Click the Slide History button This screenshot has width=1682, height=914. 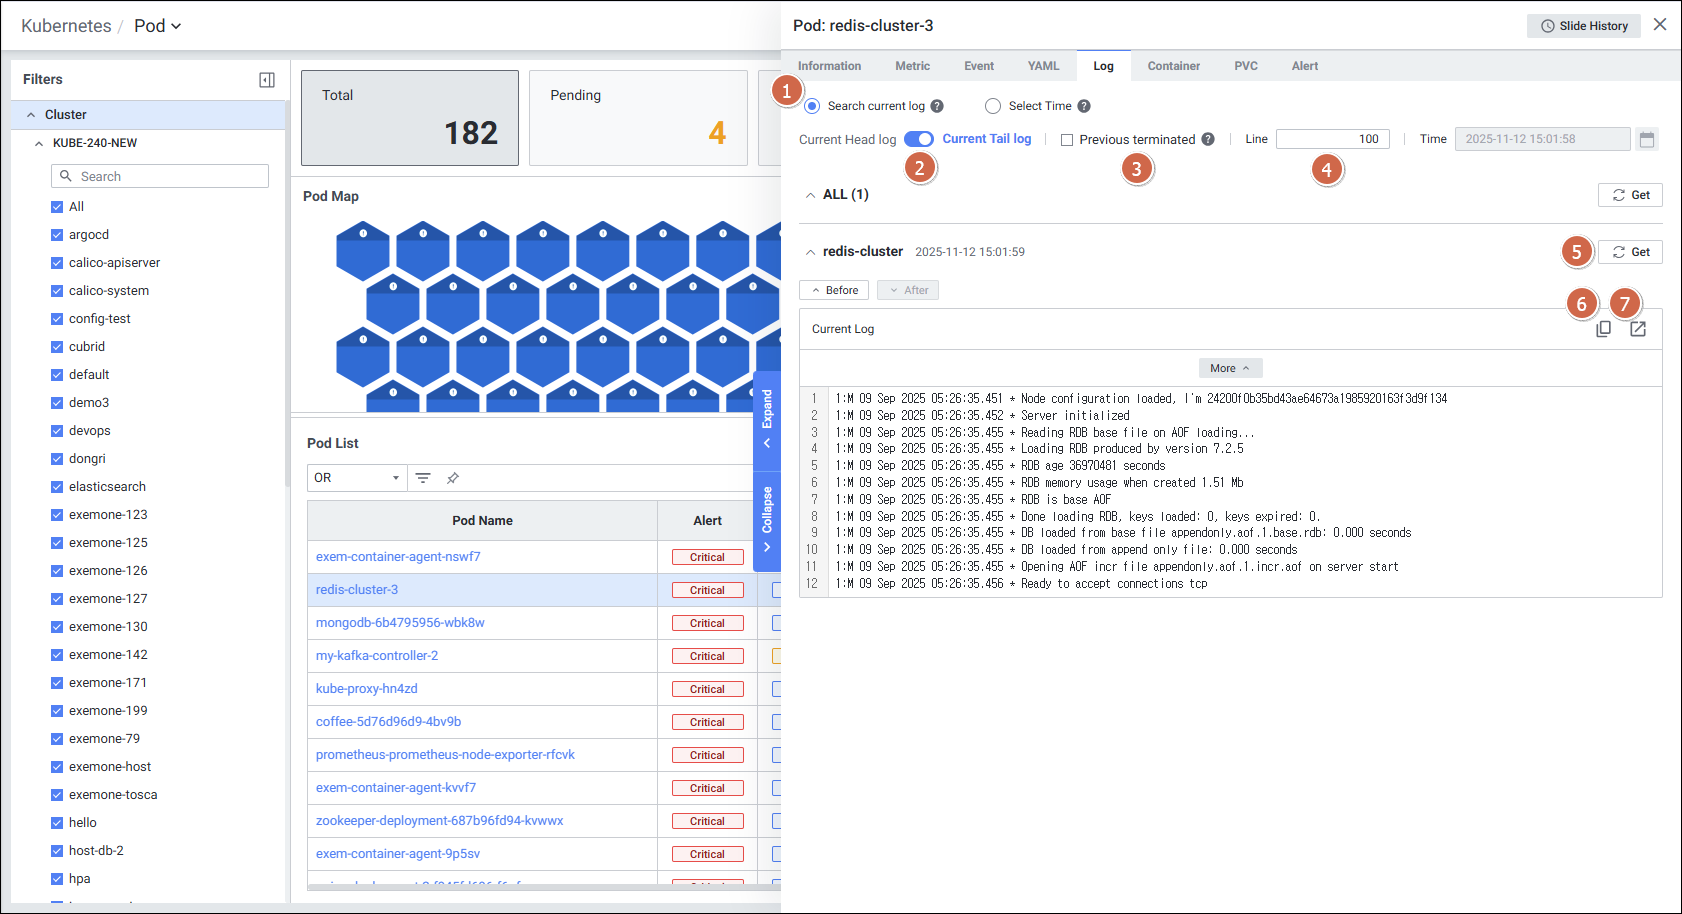pyautogui.click(x=1583, y=26)
